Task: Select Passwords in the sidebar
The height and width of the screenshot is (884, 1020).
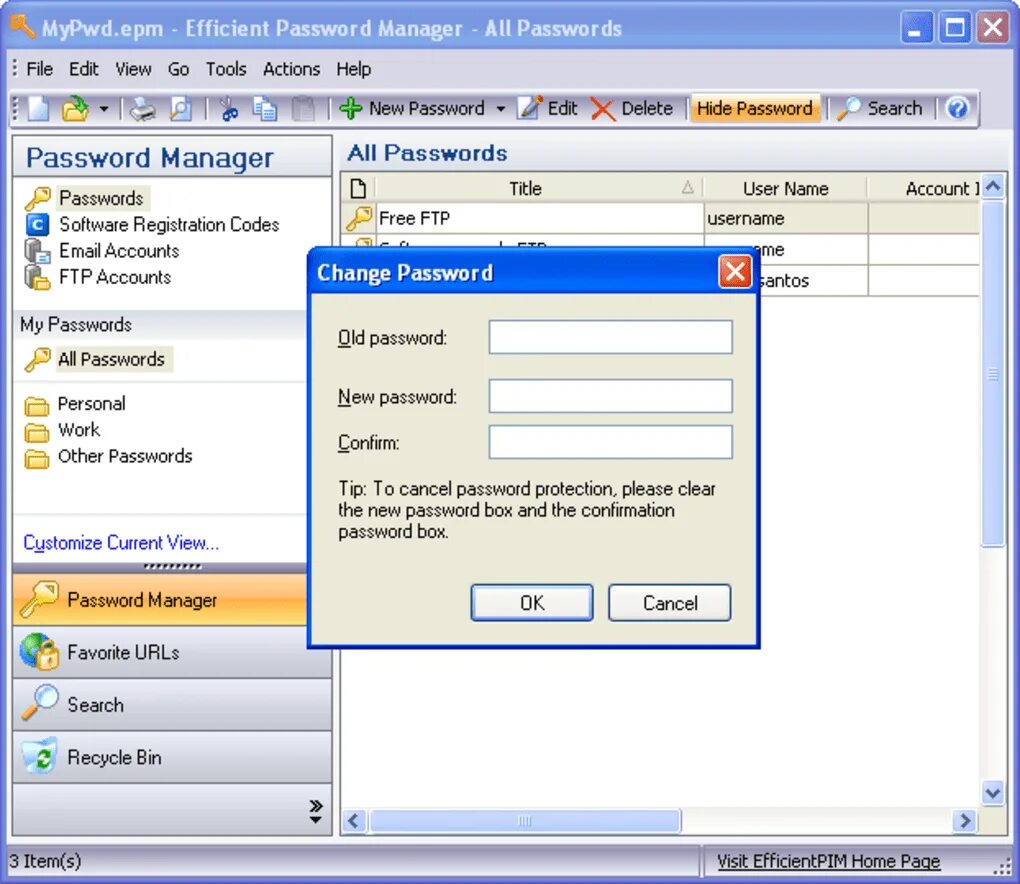Action: tap(101, 198)
